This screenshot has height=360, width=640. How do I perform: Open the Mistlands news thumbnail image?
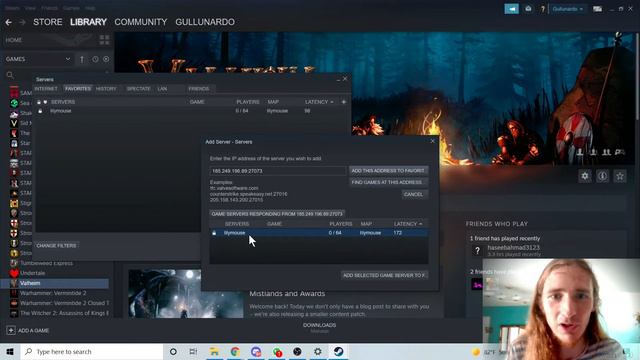(x=186, y=293)
